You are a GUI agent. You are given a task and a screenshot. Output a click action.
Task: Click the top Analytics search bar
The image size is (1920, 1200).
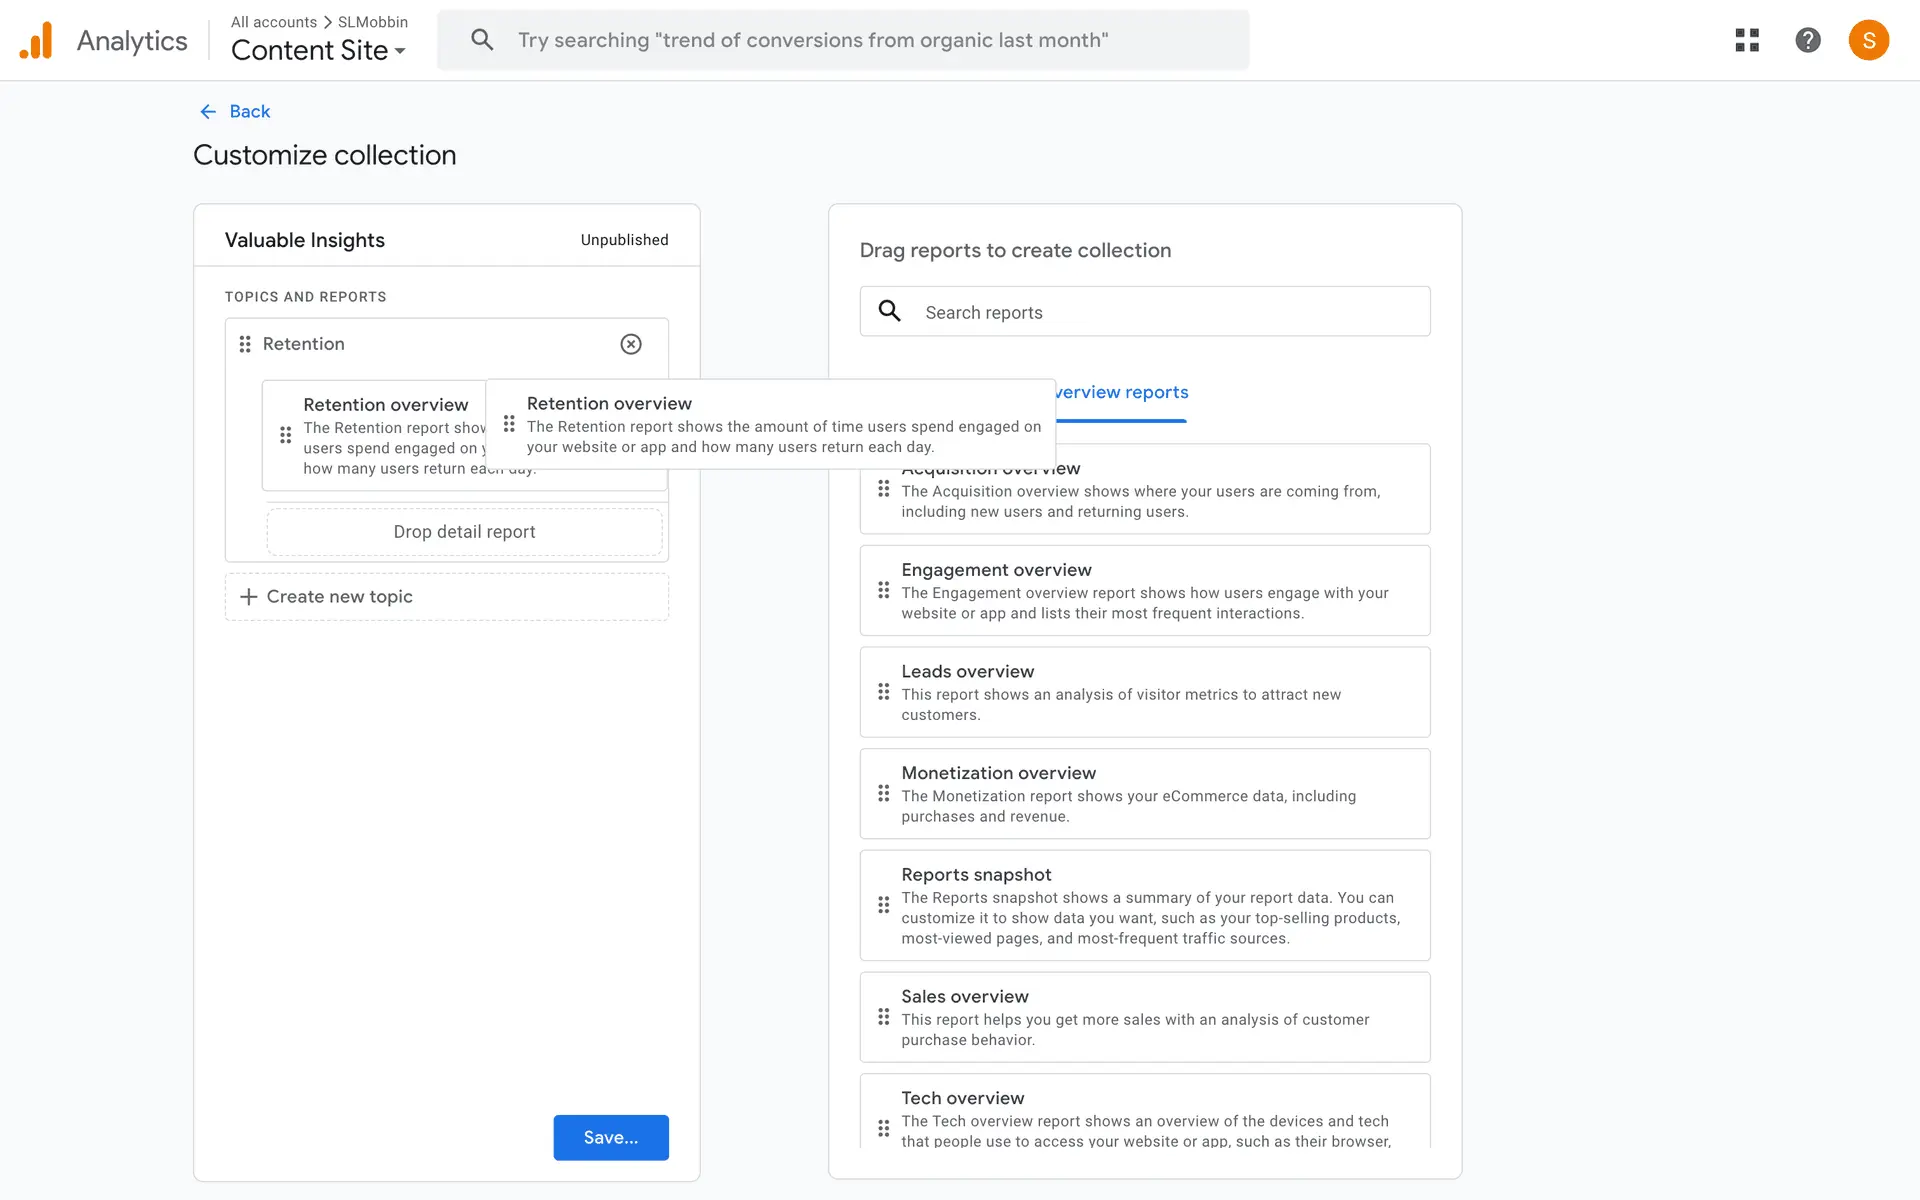click(x=843, y=40)
